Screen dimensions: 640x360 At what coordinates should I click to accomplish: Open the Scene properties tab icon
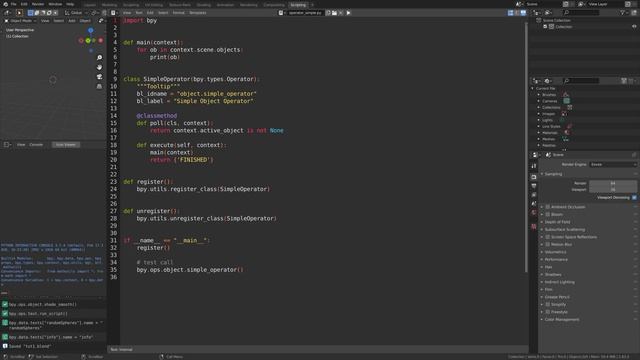click(534, 204)
